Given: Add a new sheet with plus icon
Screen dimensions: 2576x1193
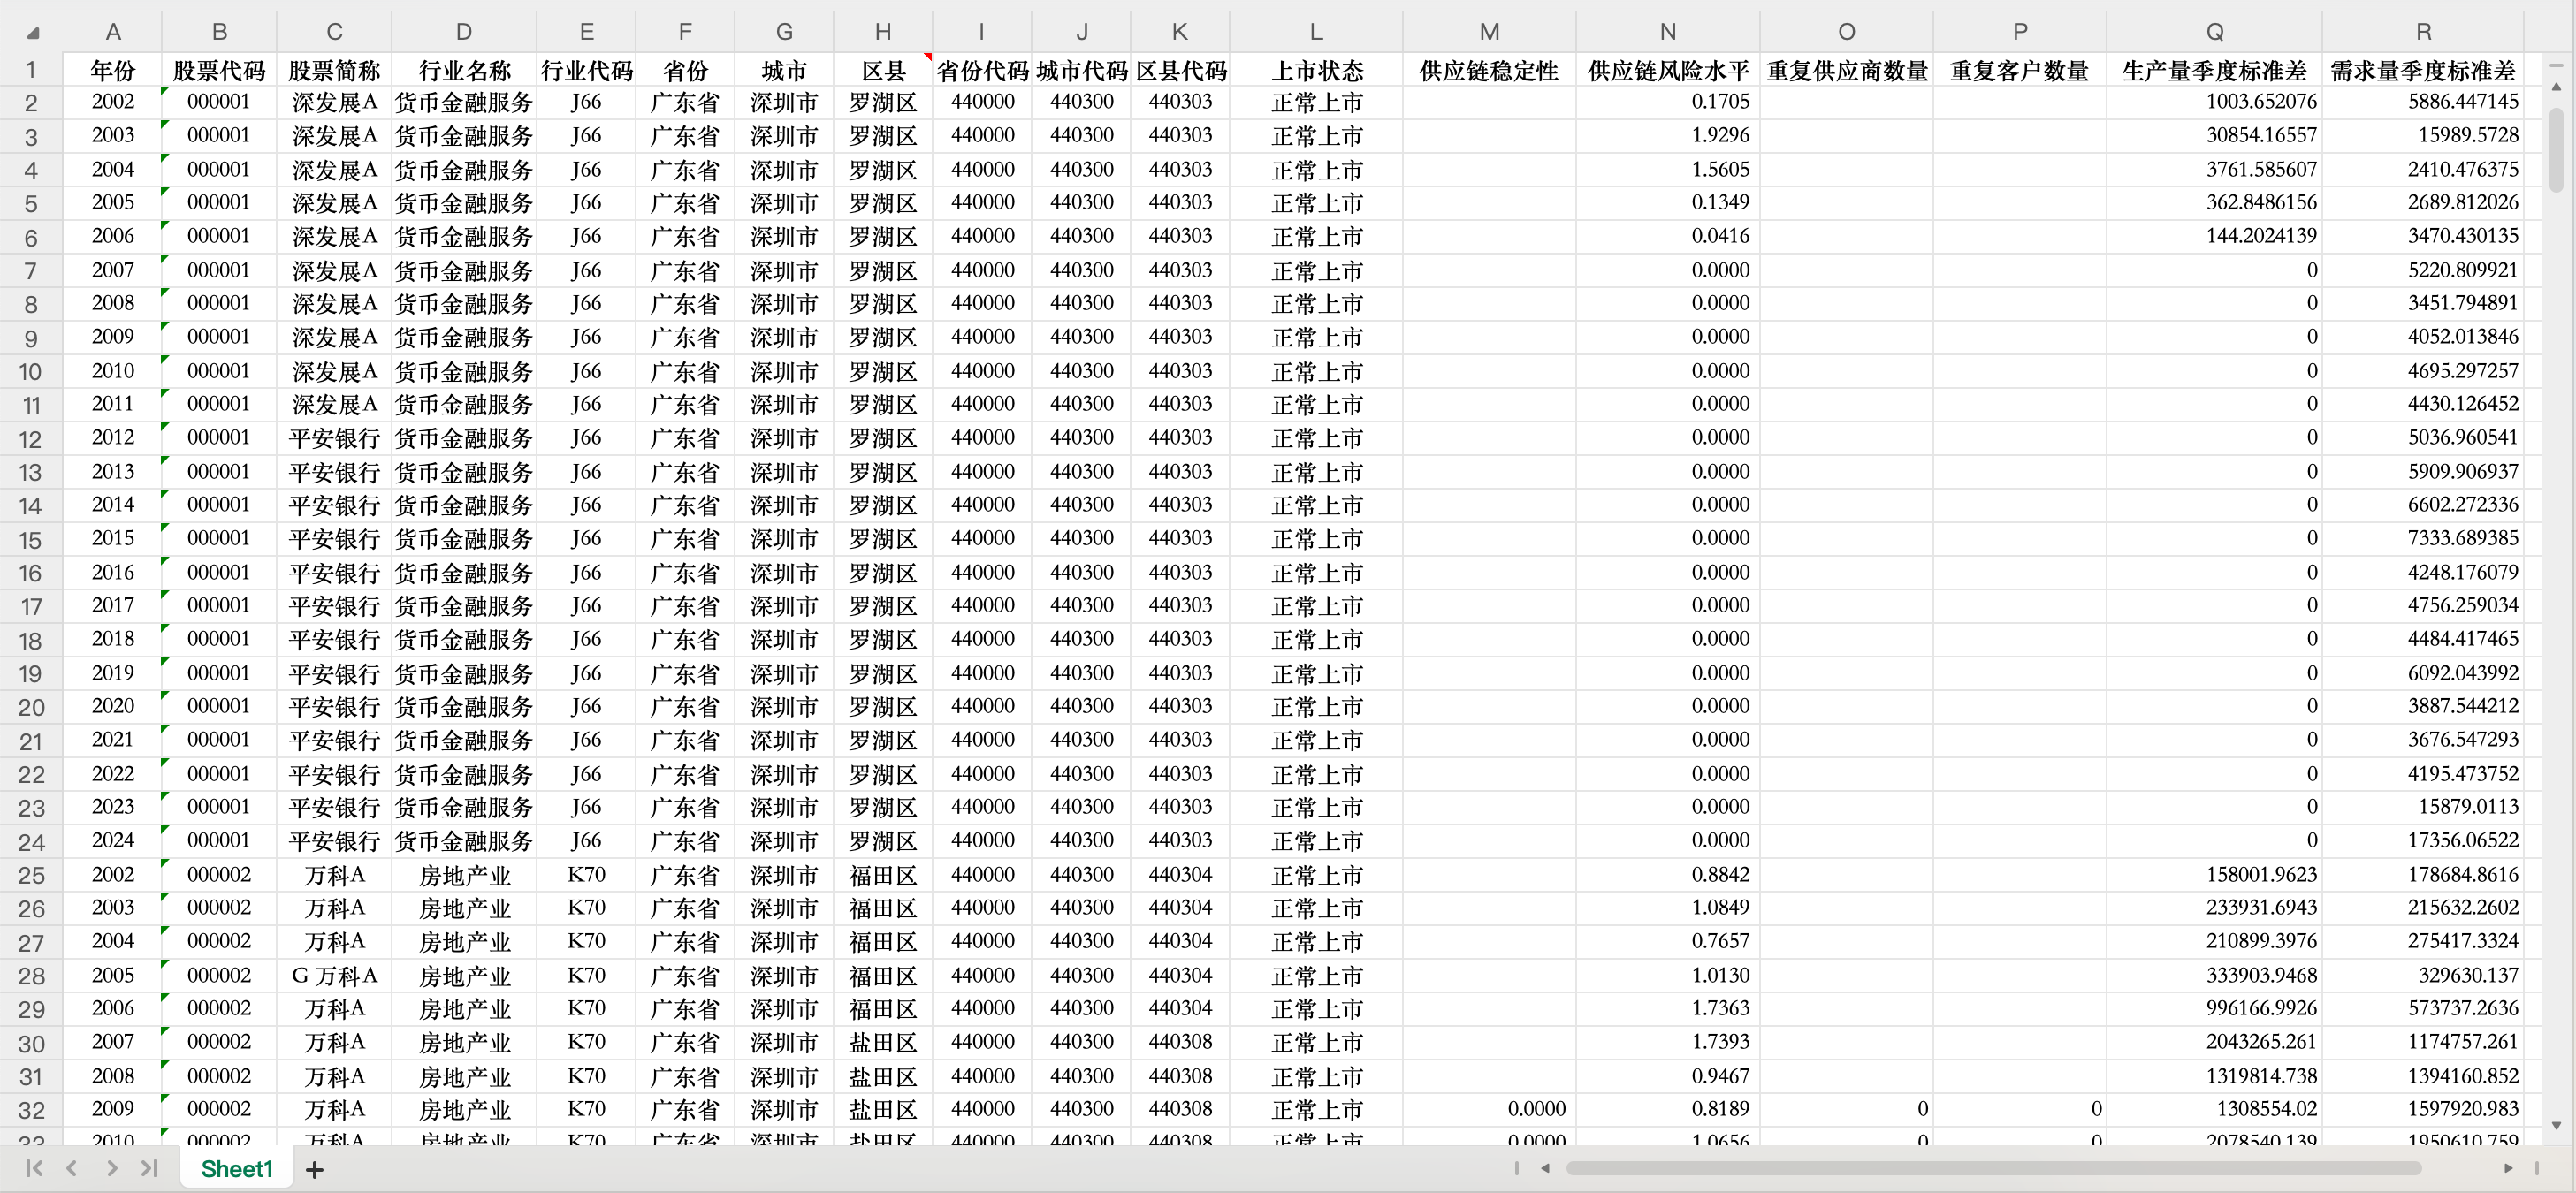Looking at the screenshot, I should (314, 1169).
